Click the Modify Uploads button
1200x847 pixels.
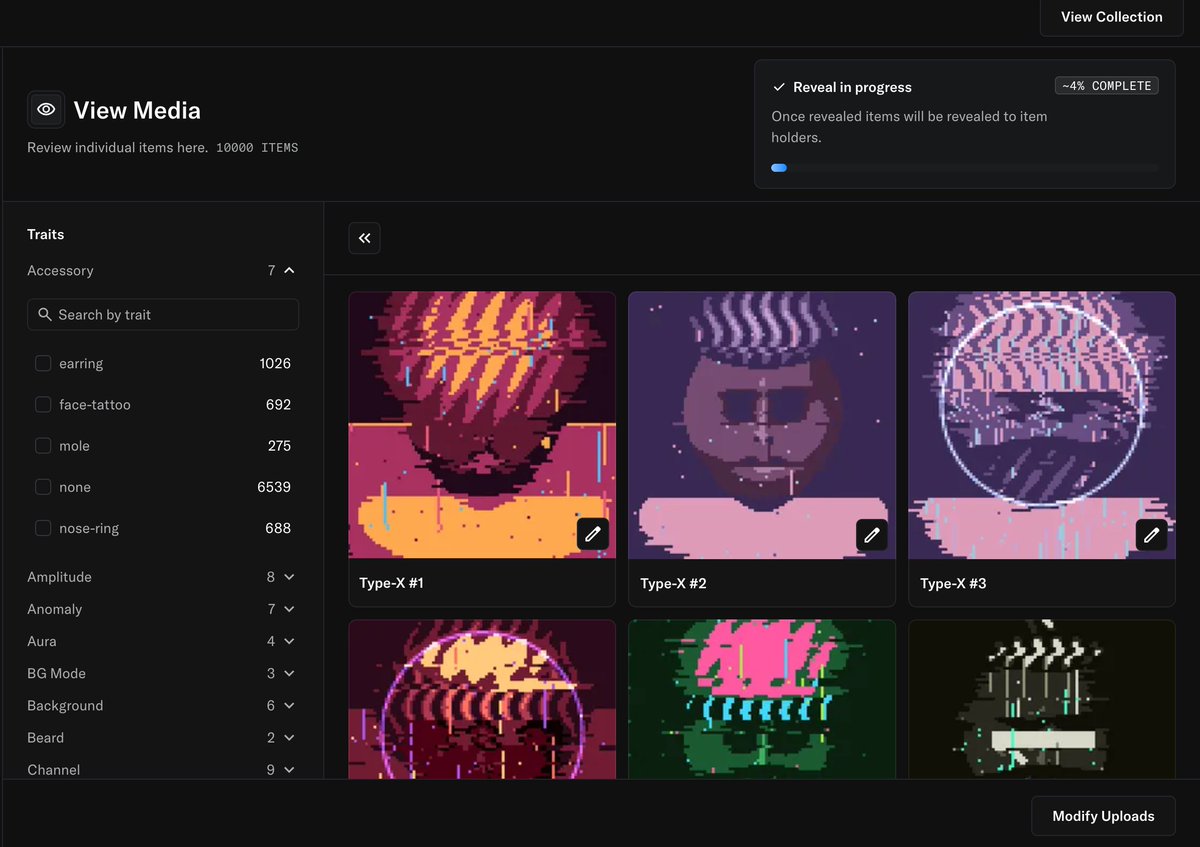coord(1103,816)
